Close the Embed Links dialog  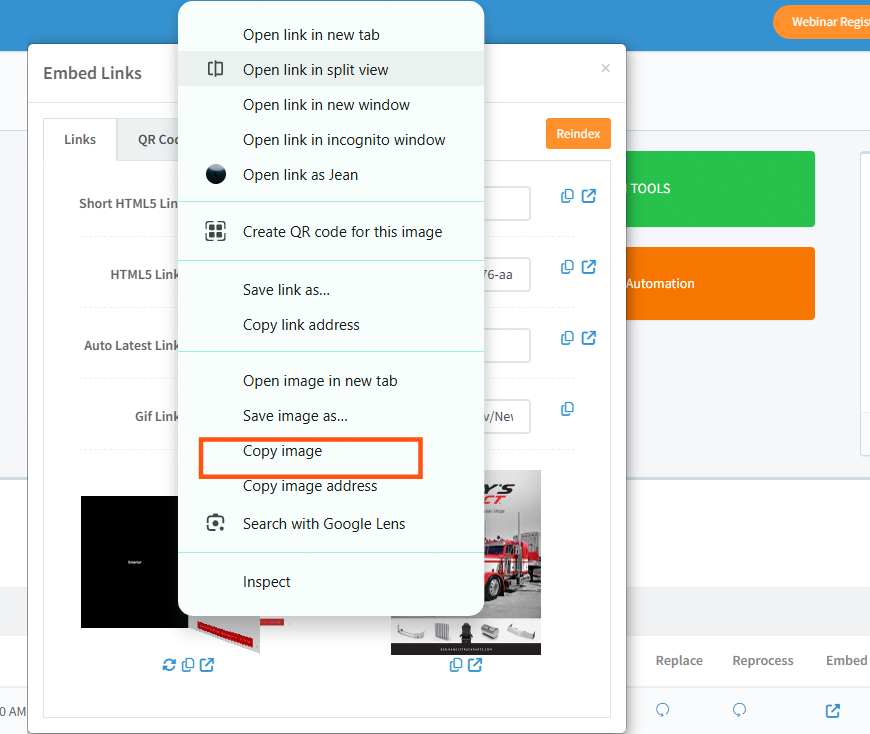tap(605, 69)
